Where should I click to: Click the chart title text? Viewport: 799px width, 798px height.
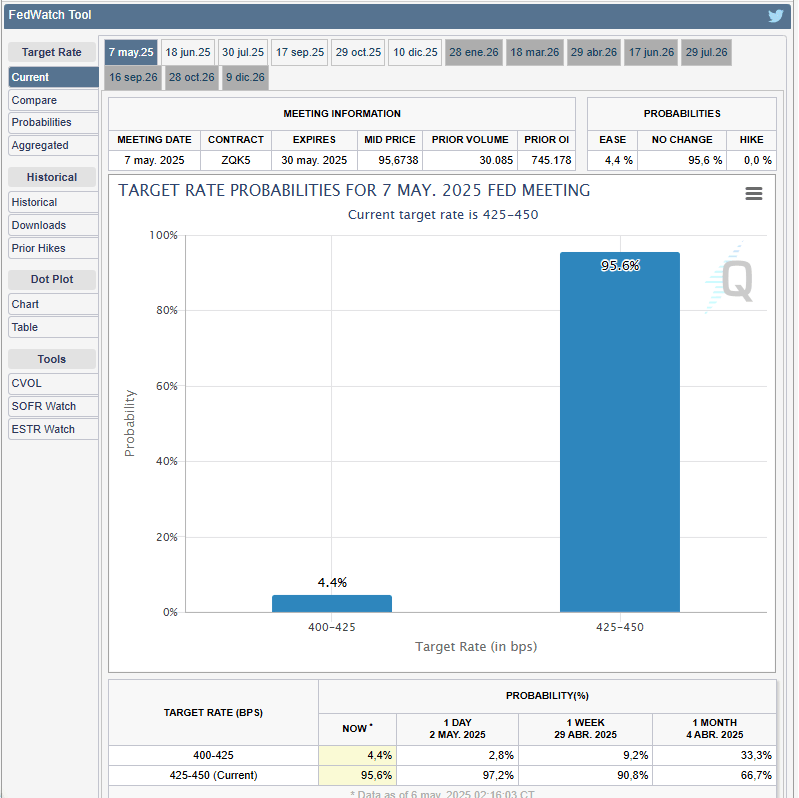(x=354, y=190)
